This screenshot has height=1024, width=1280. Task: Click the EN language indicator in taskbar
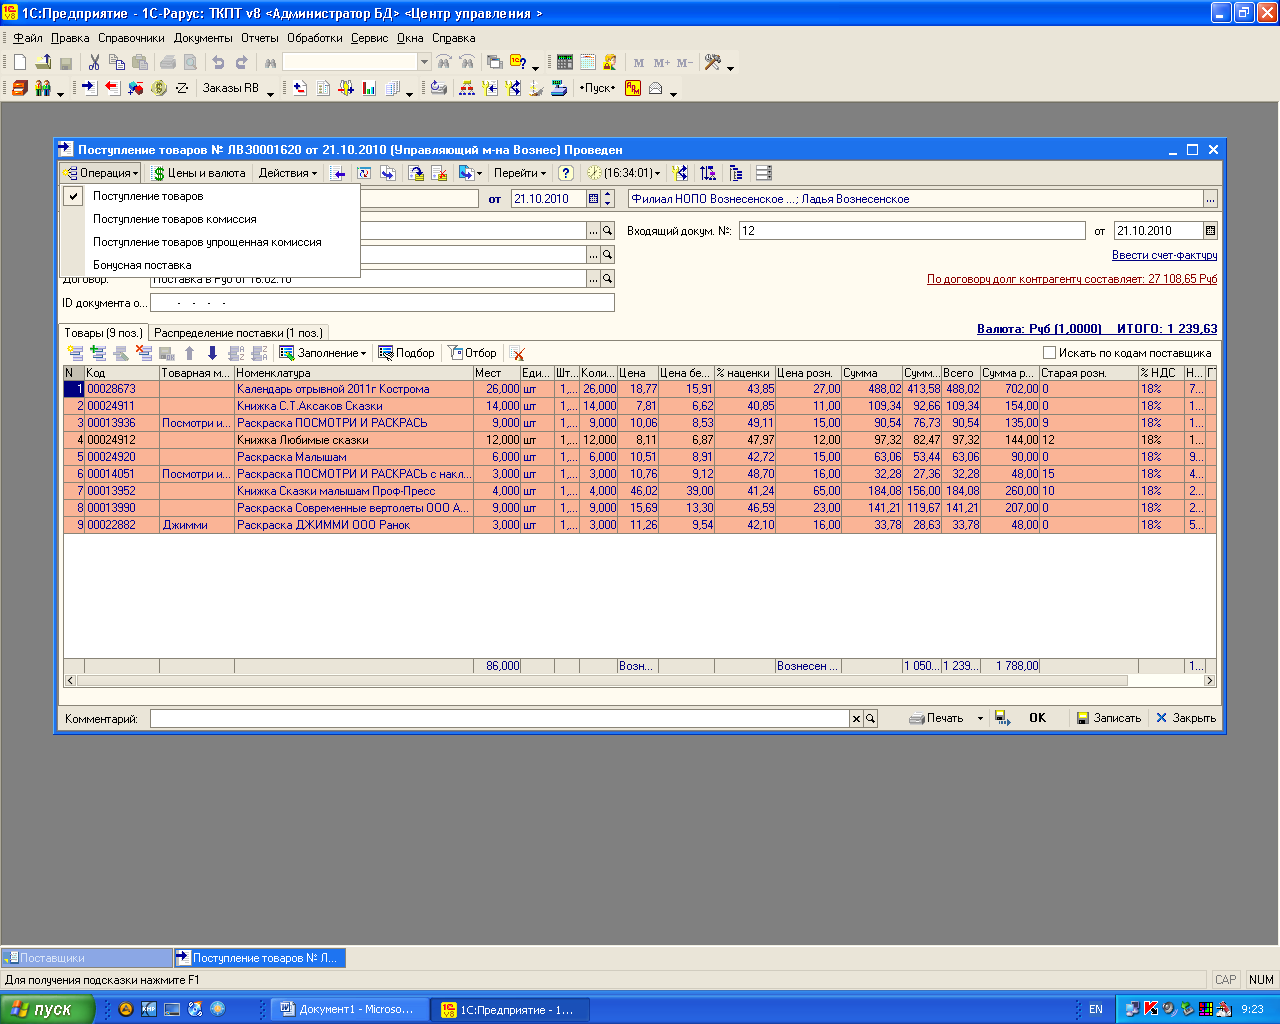click(1095, 1009)
